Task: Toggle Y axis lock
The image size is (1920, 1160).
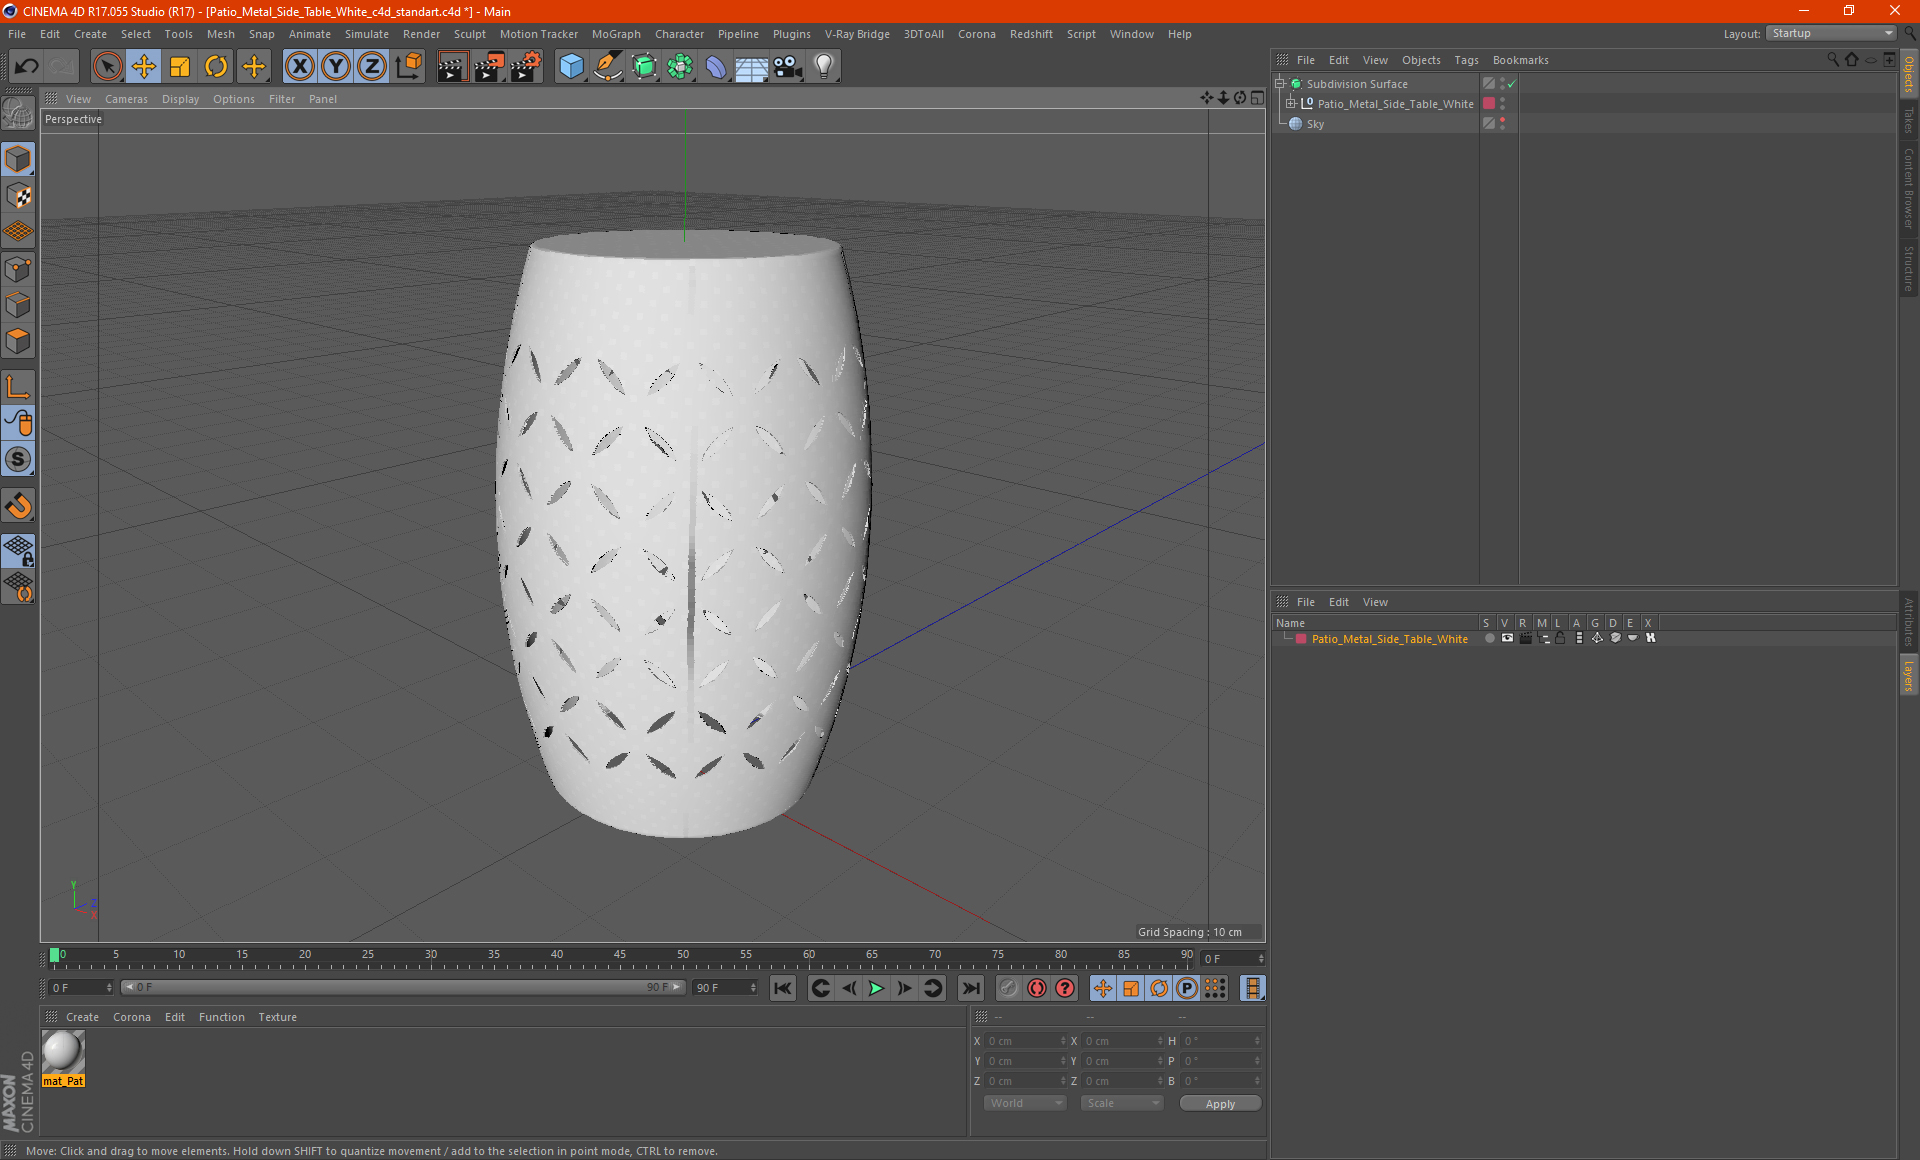Action: tap(336, 67)
